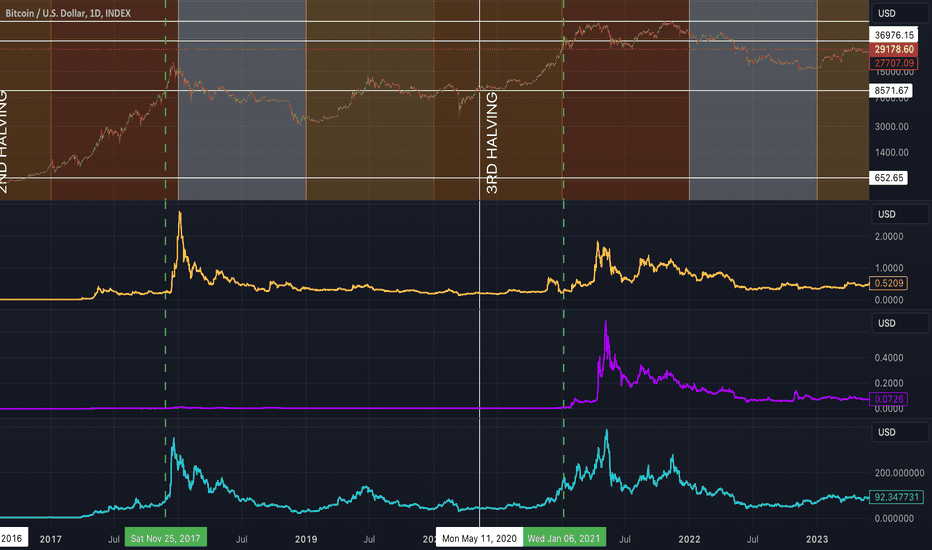932x550 pixels.
Task: Click the 0.2000 scale label in purple pane
Action: tap(889, 384)
